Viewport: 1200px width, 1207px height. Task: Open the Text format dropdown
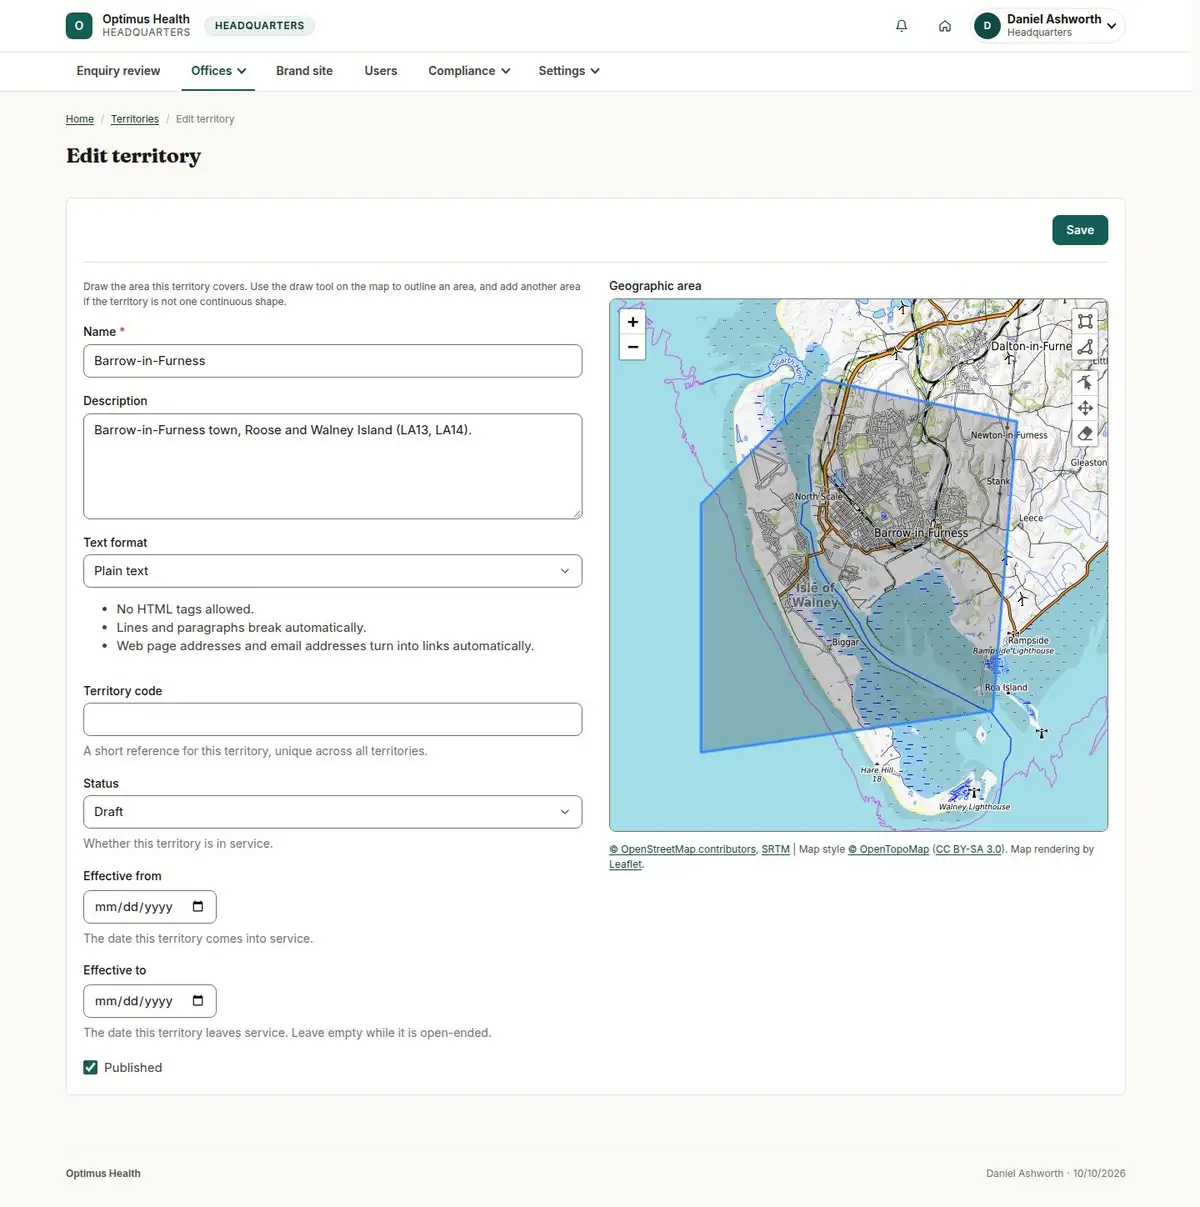[x=332, y=571]
